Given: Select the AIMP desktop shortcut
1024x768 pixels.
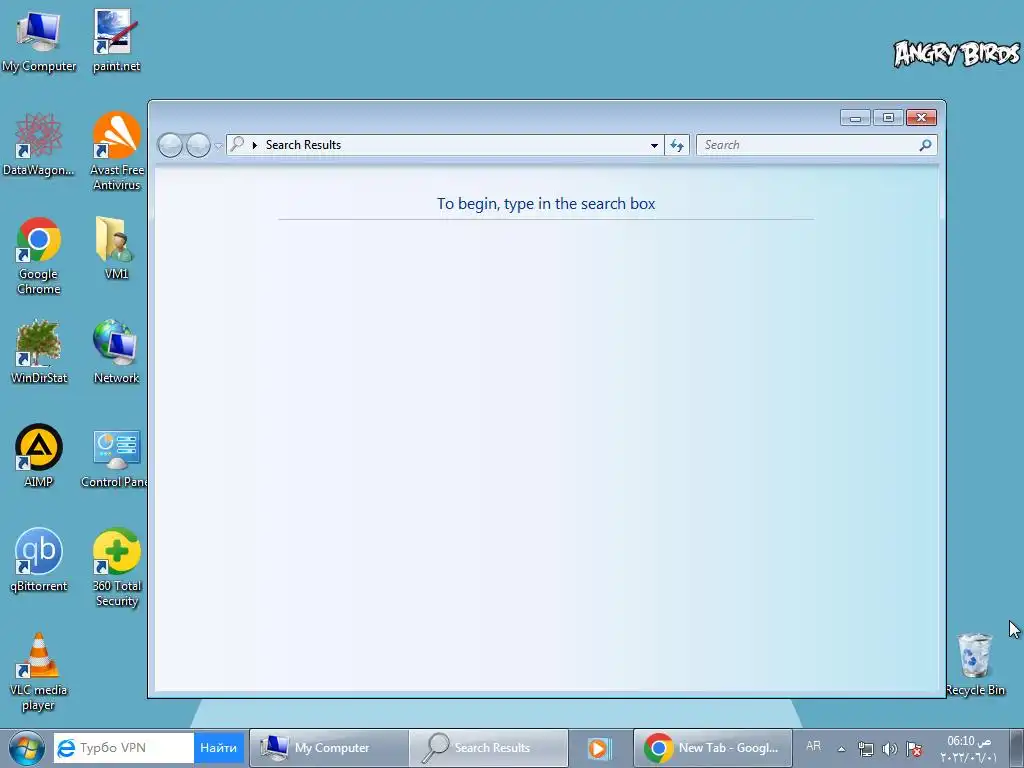Looking at the screenshot, I should (x=39, y=455).
